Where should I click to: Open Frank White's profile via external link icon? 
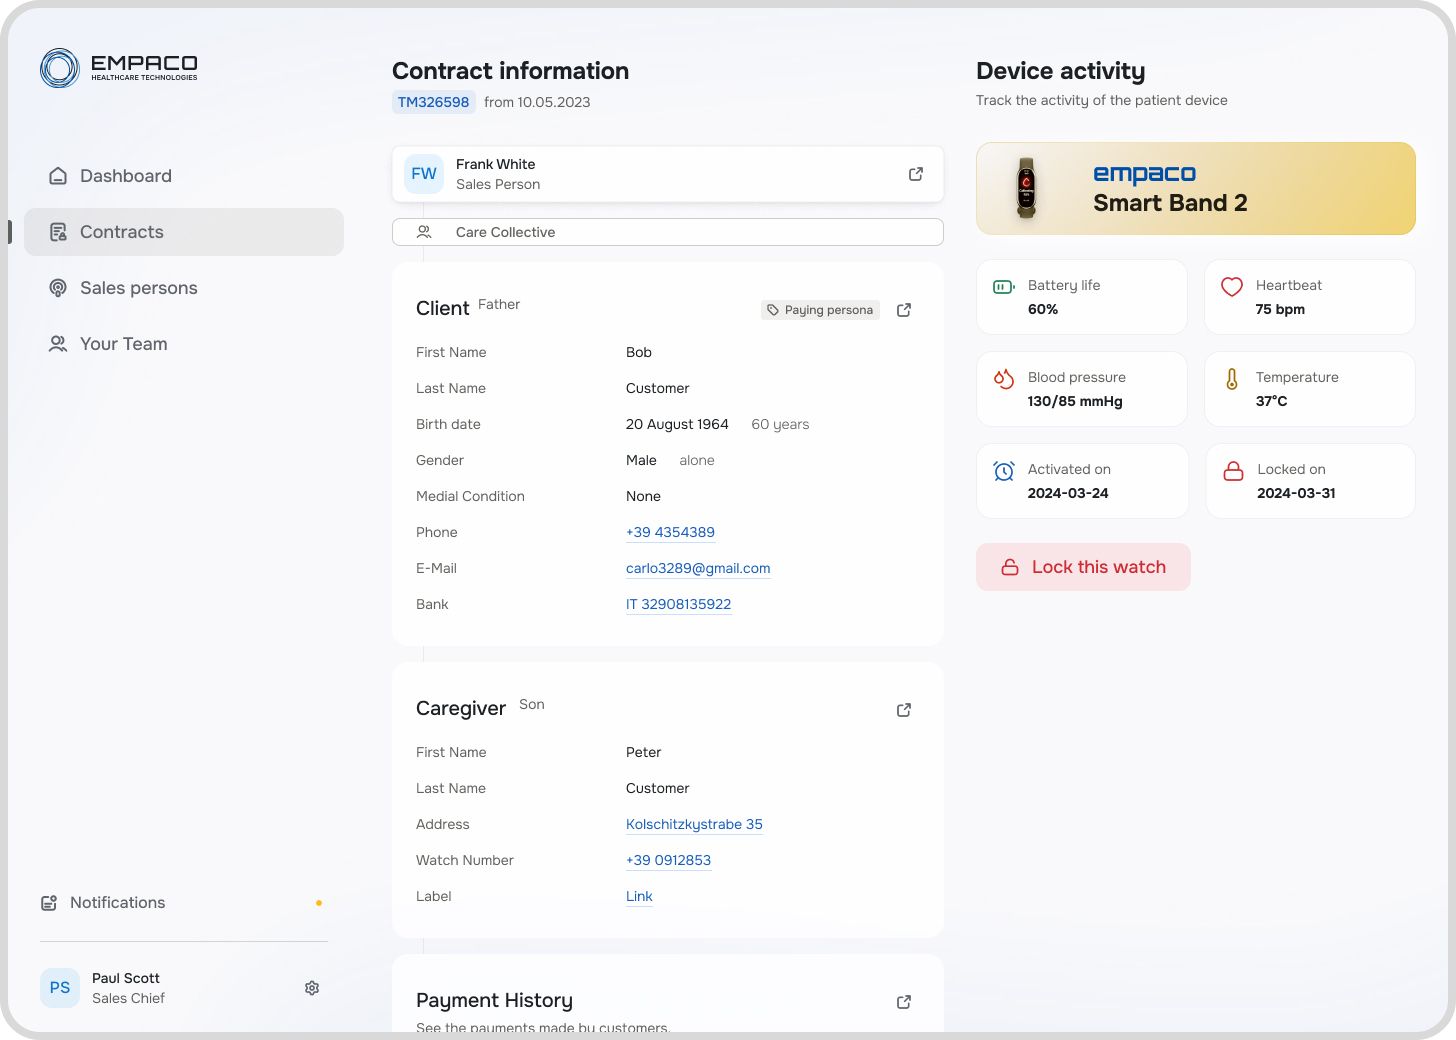coord(915,174)
